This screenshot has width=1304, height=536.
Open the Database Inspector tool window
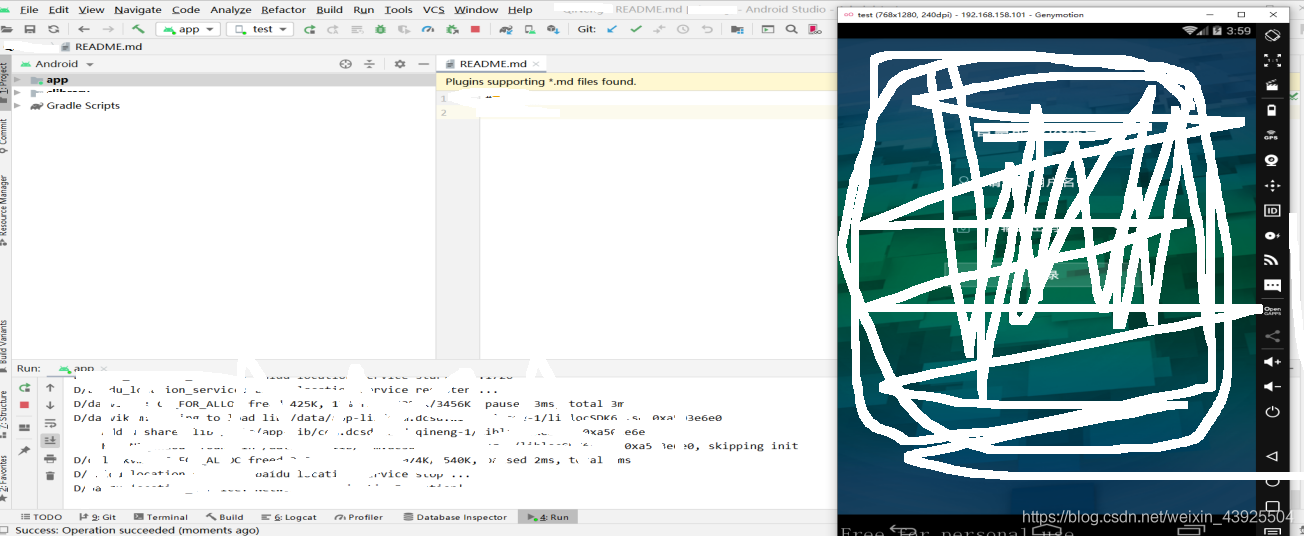coord(454,517)
